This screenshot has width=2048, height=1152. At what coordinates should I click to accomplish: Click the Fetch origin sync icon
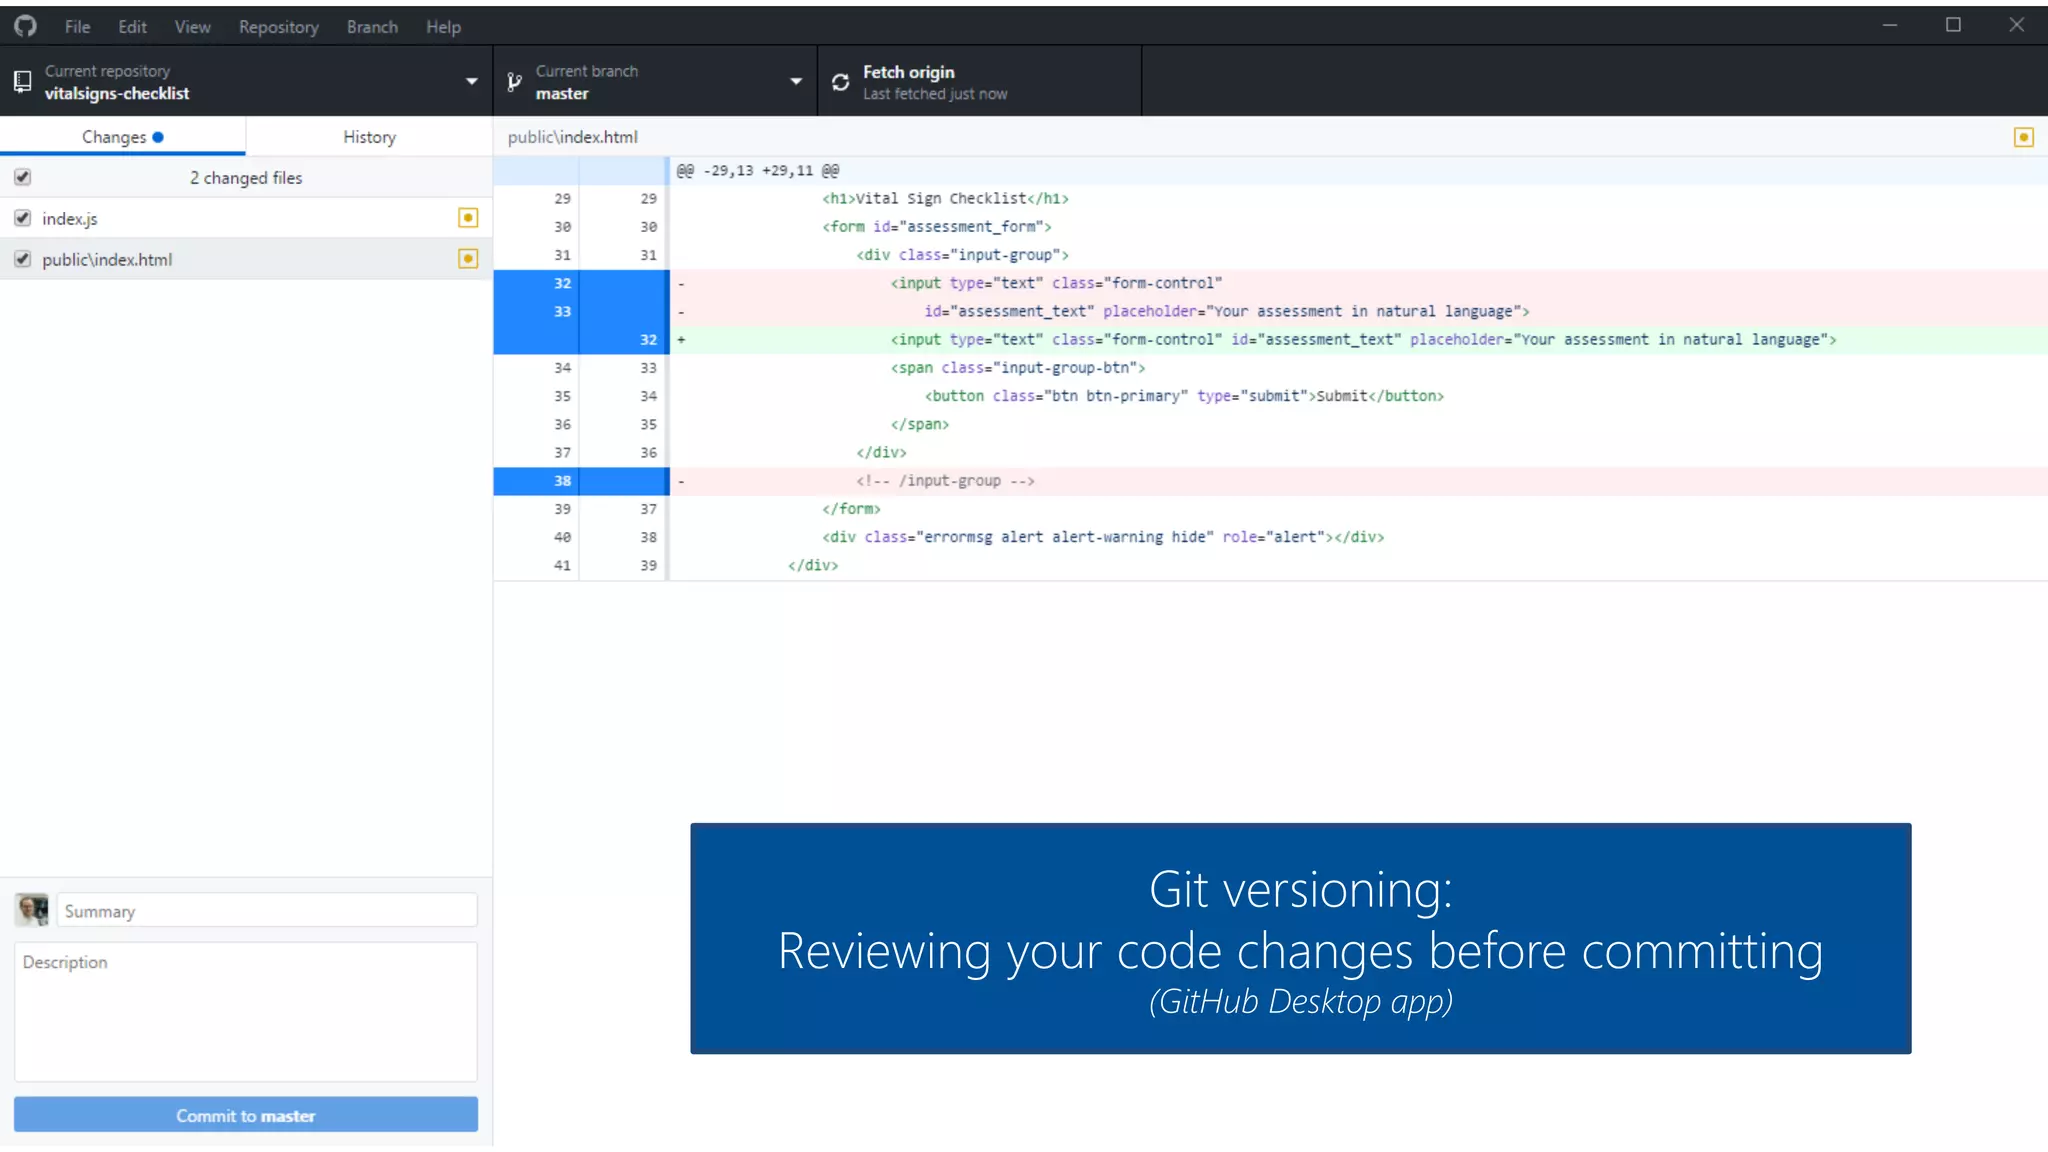[840, 82]
